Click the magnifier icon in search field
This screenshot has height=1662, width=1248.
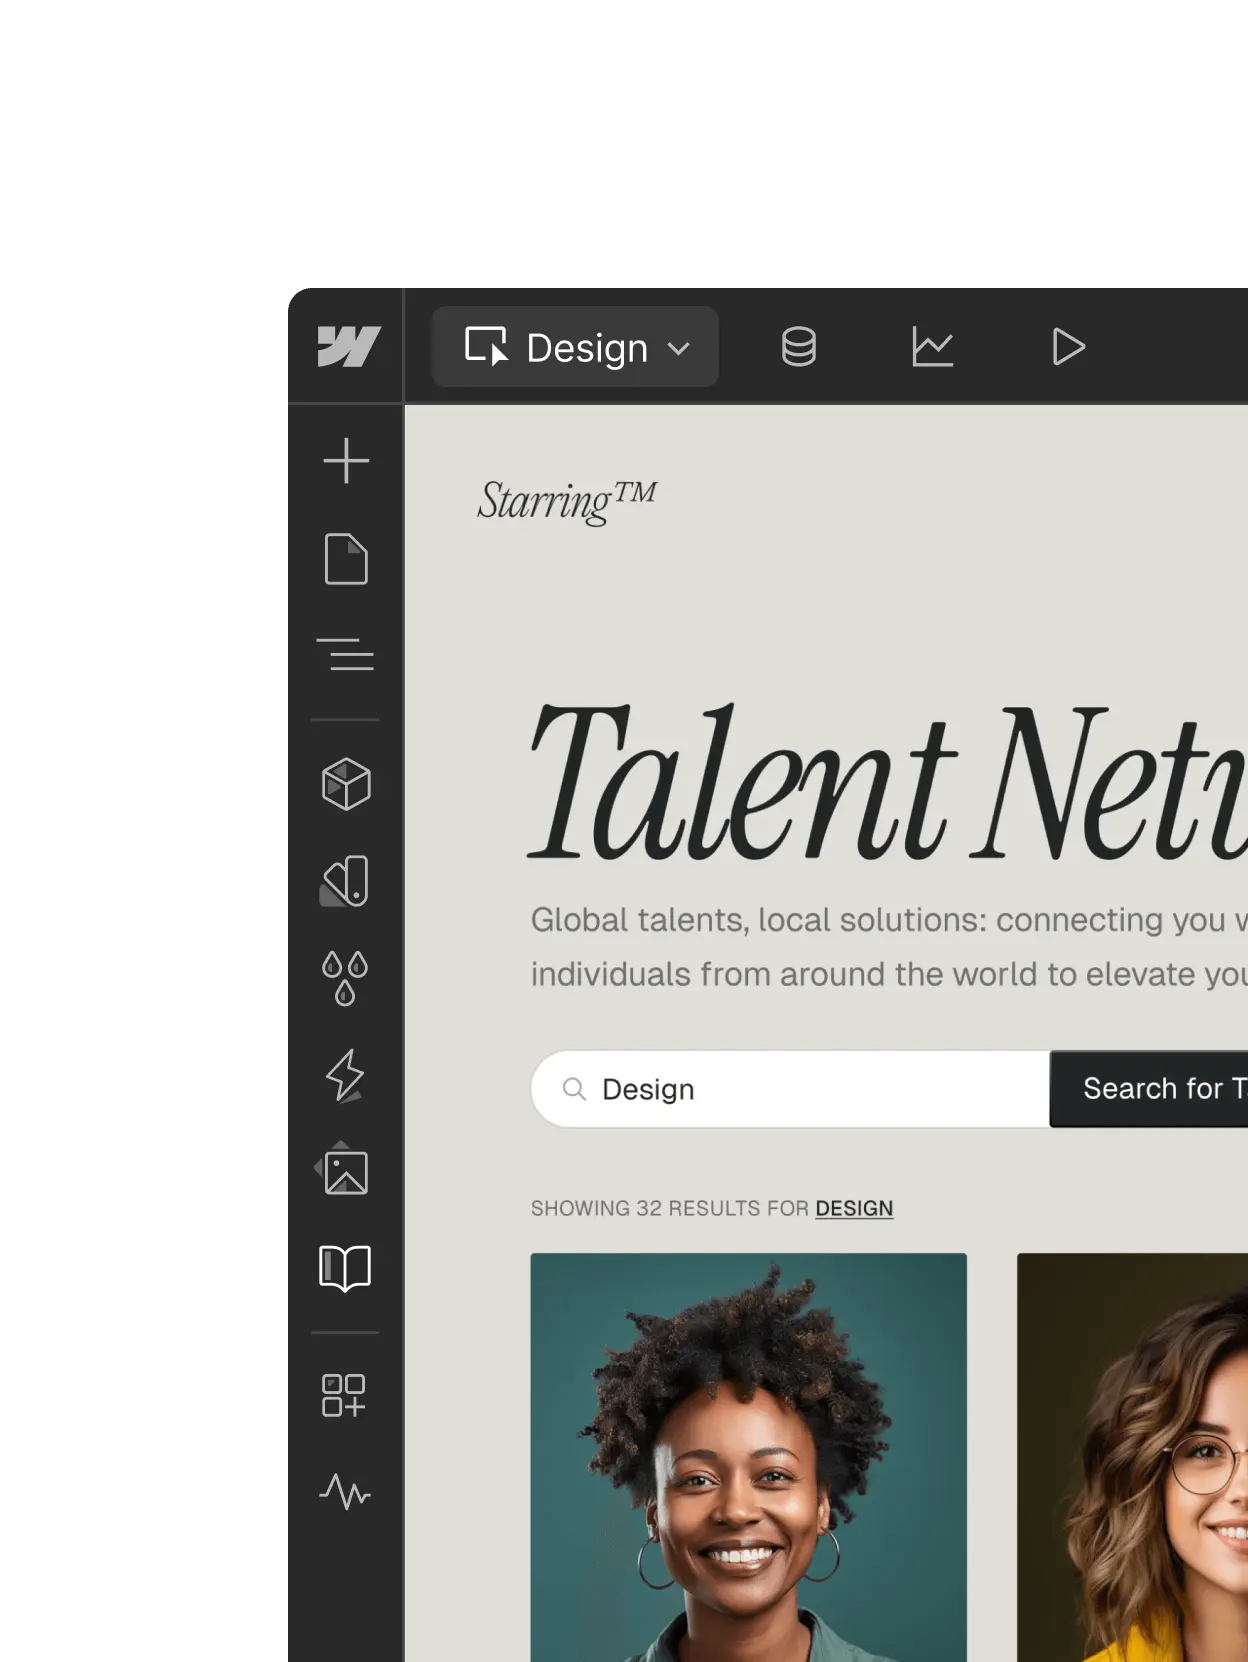pos(574,1089)
